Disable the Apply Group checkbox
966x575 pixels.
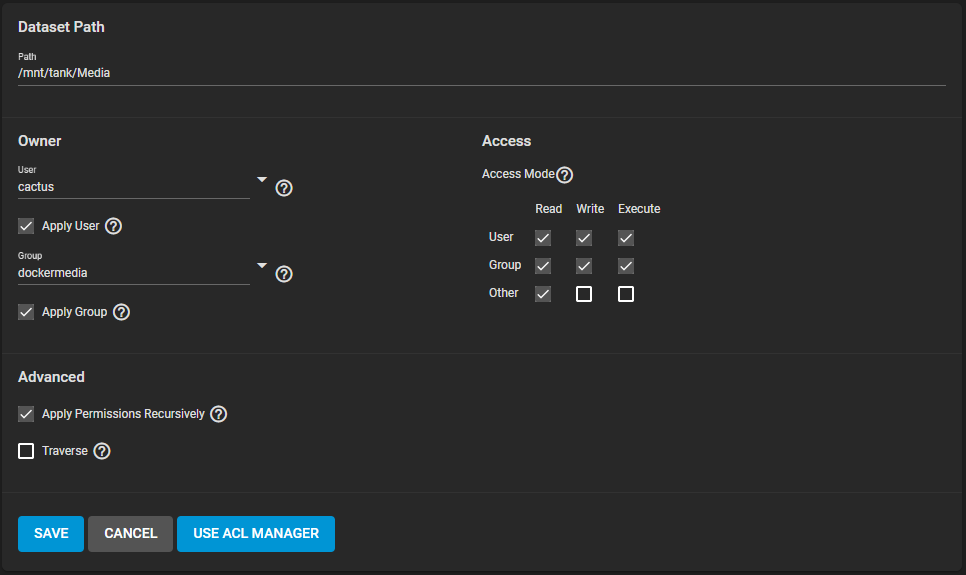(x=27, y=312)
